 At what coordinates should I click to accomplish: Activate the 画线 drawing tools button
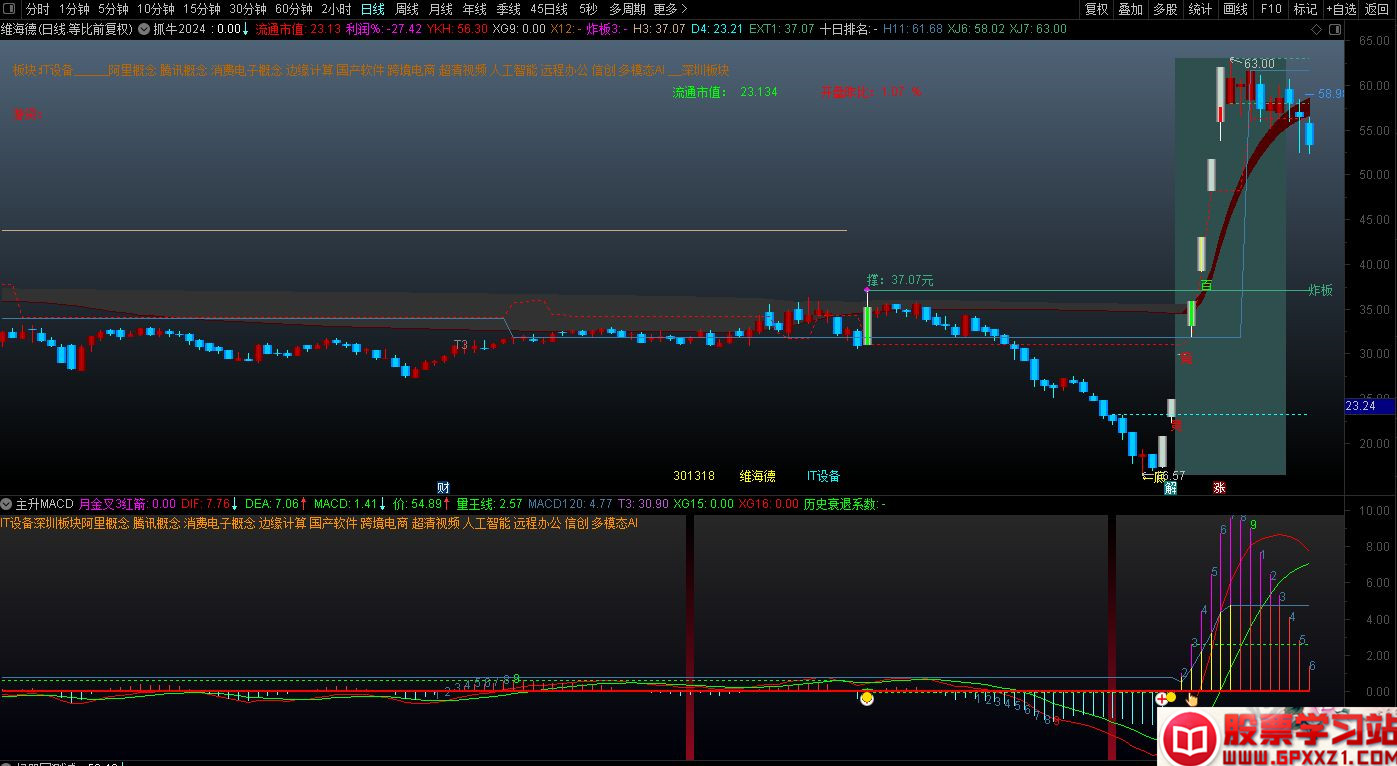[1235, 9]
